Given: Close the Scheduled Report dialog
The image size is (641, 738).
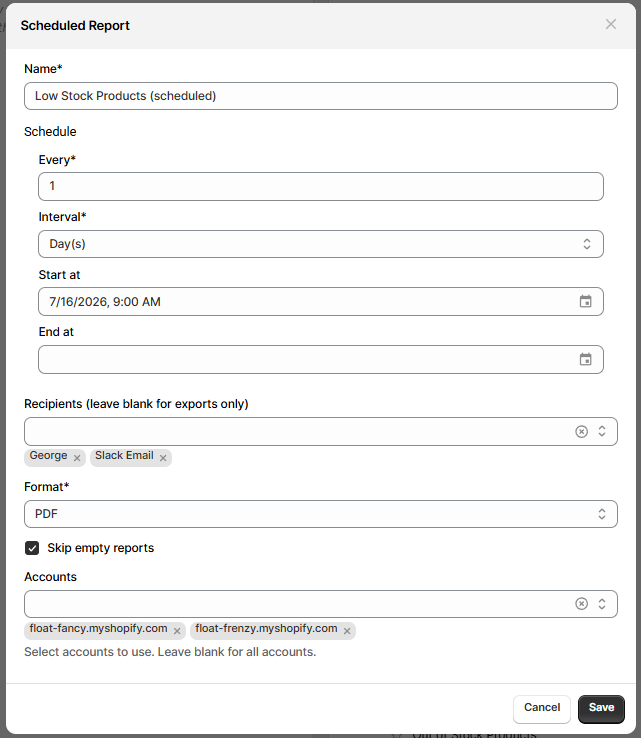Looking at the screenshot, I should tap(610, 24).
